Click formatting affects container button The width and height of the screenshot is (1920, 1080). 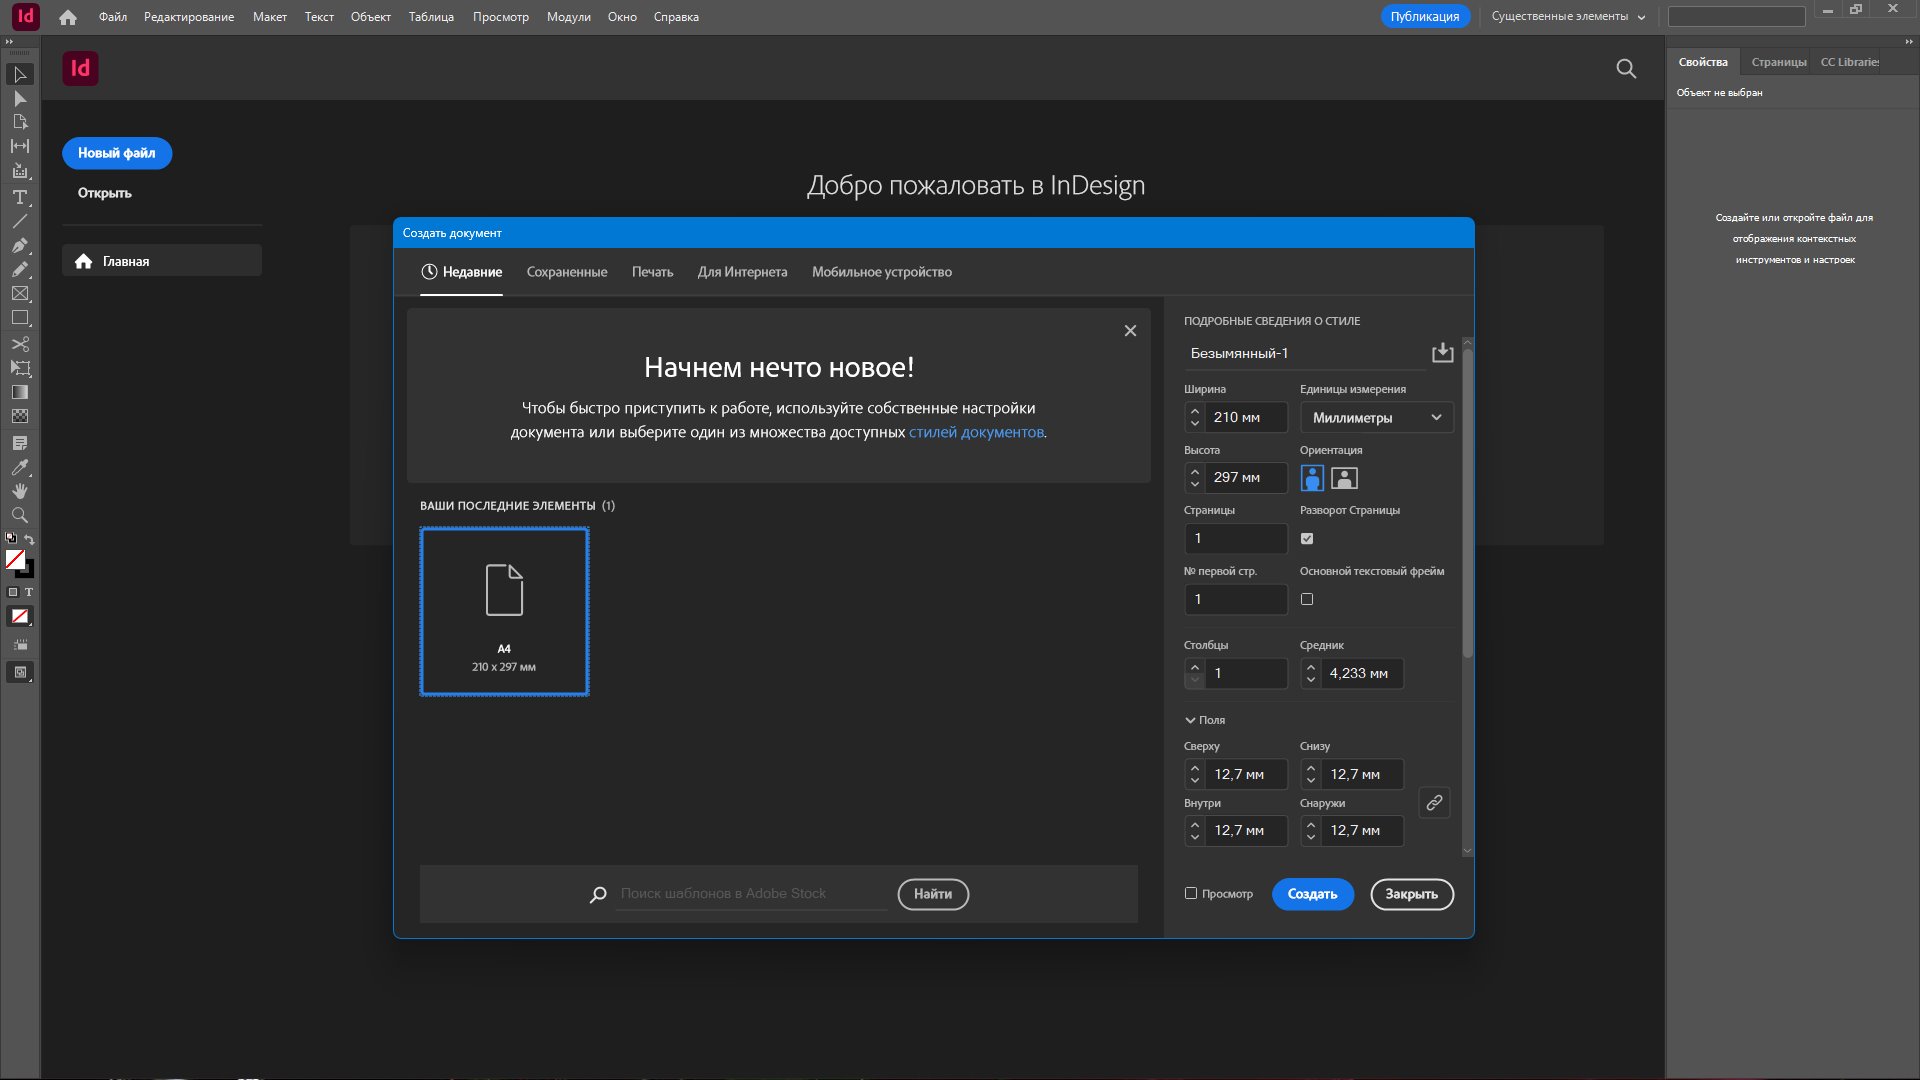click(x=13, y=593)
